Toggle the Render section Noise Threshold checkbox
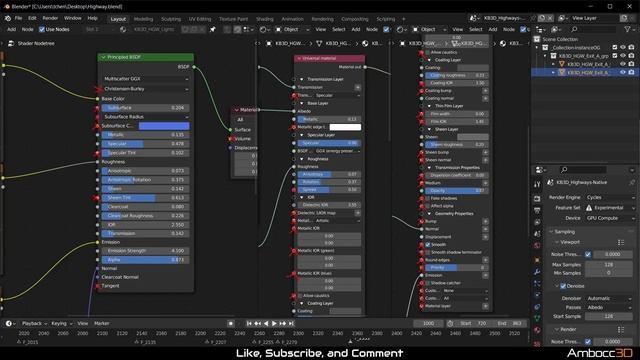The width and height of the screenshot is (640, 360). (588, 342)
